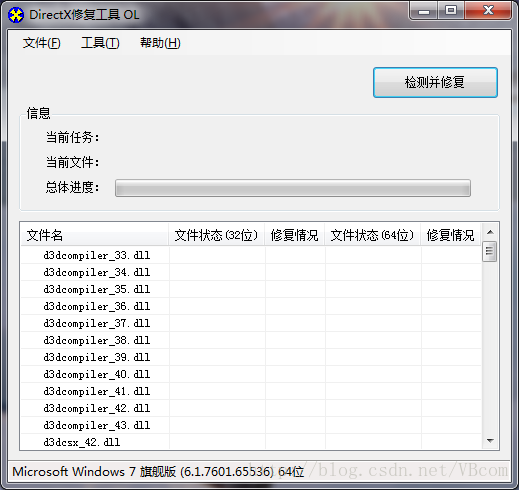This screenshot has height=490, width=520.
Task: Close the DirectX repair tool window
Action: coord(488,11)
